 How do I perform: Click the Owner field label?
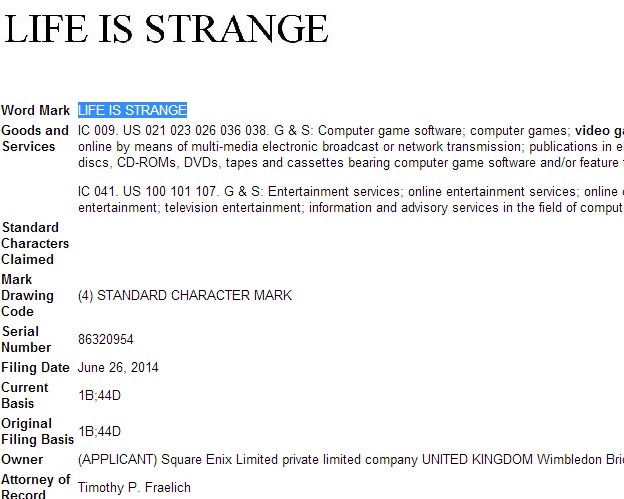pos(22,459)
